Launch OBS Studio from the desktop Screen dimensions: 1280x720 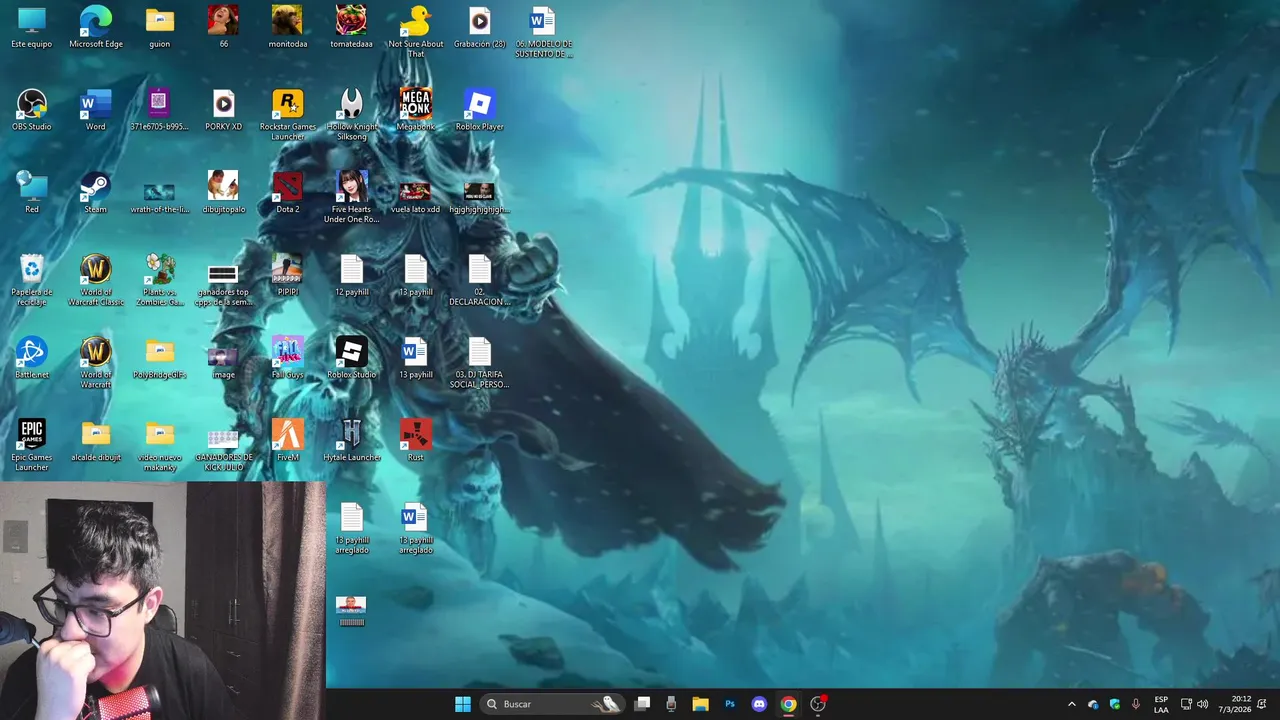point(32,110)
